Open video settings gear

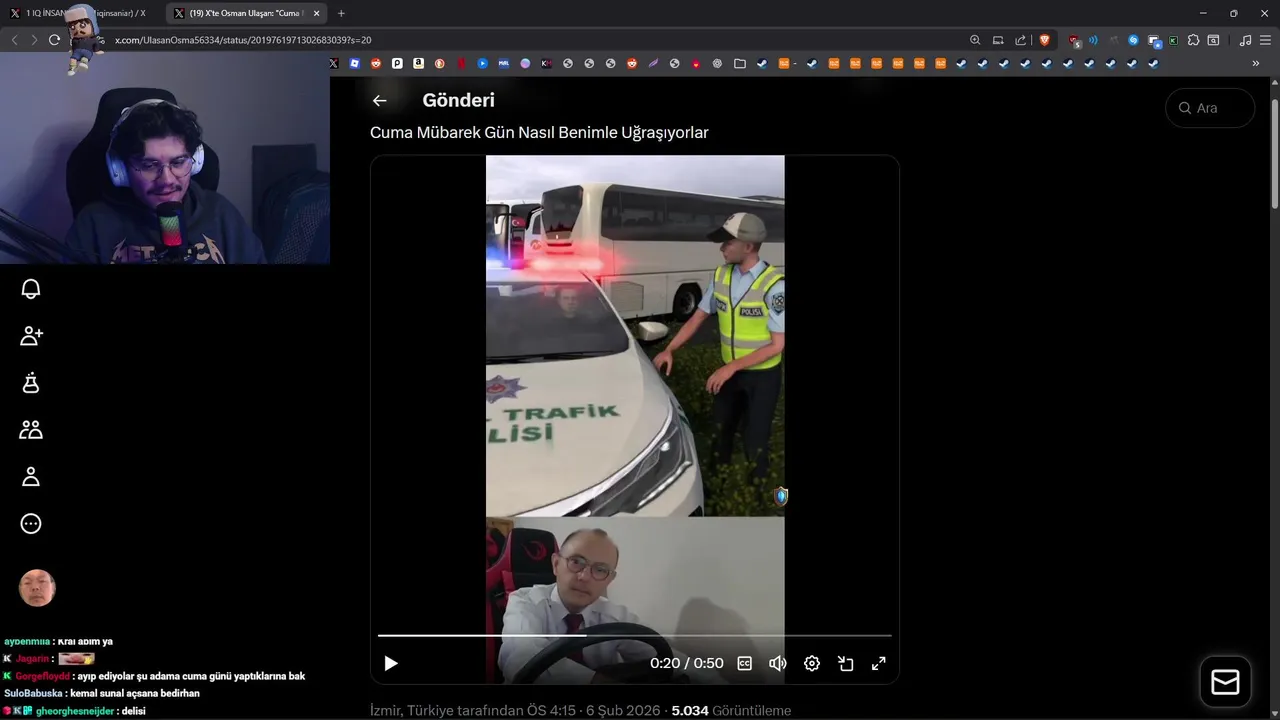click(x=812, y=663)
